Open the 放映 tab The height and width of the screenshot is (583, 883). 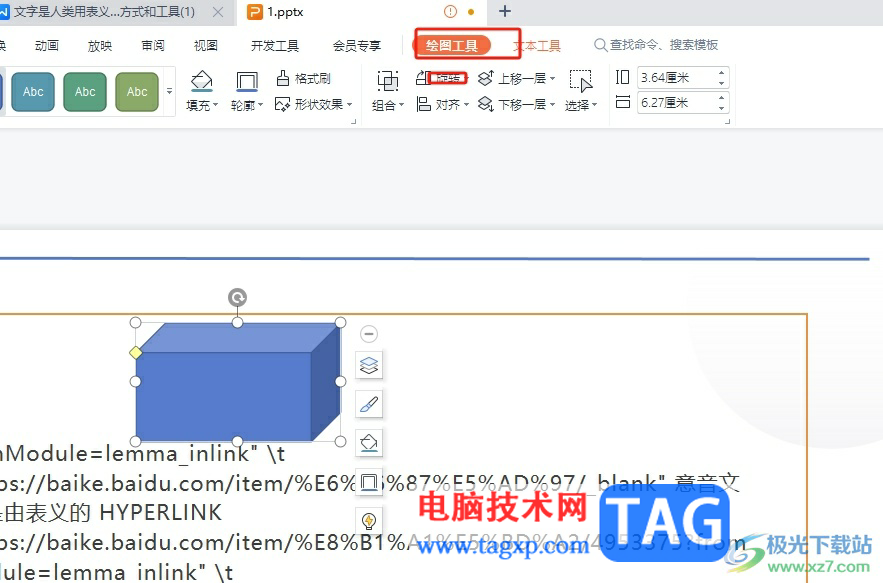tap(100, 46)
